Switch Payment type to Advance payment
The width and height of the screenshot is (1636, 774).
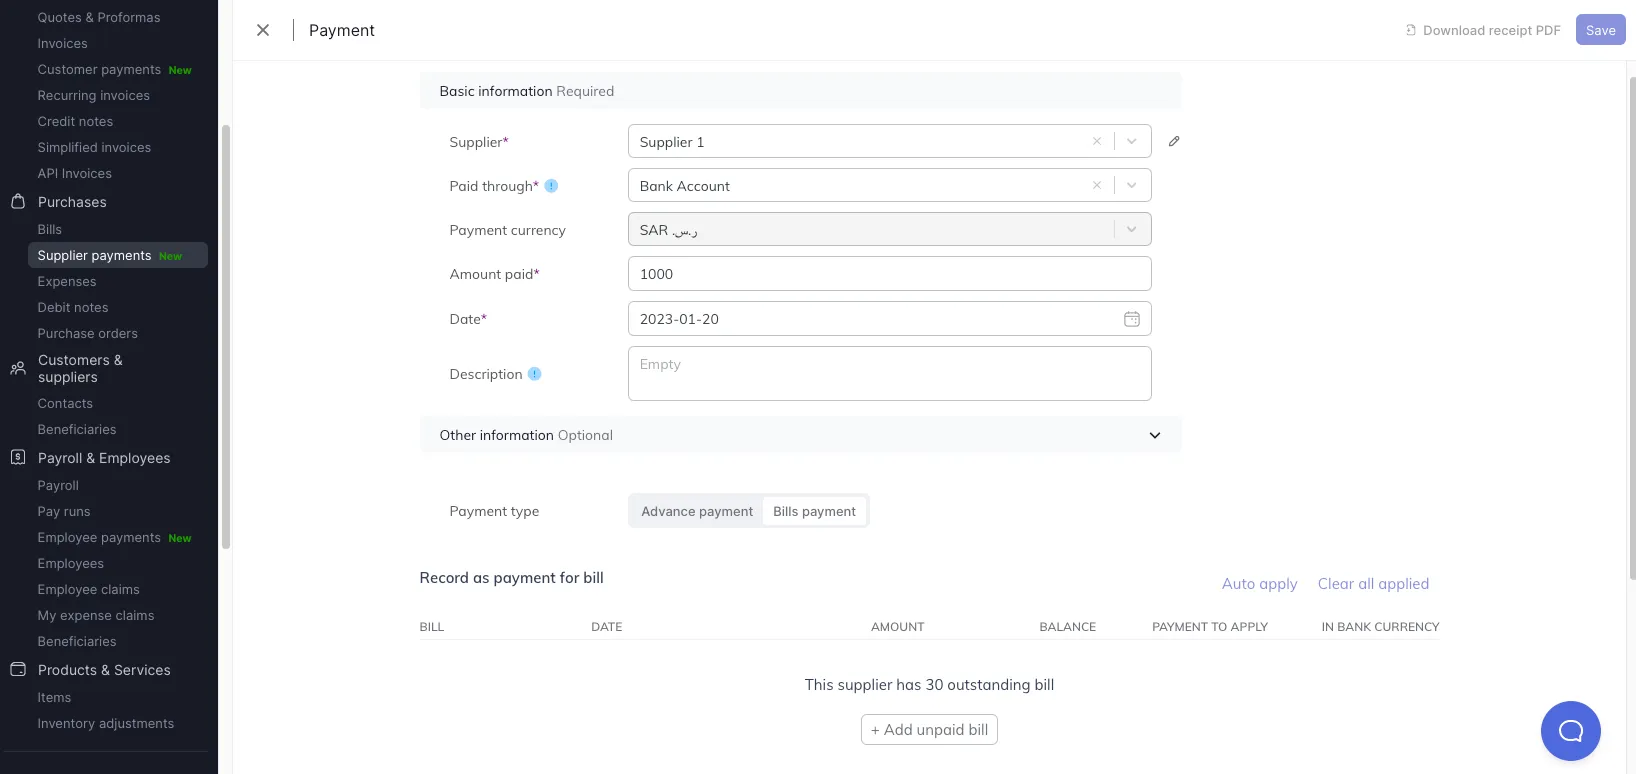(697, 511)
